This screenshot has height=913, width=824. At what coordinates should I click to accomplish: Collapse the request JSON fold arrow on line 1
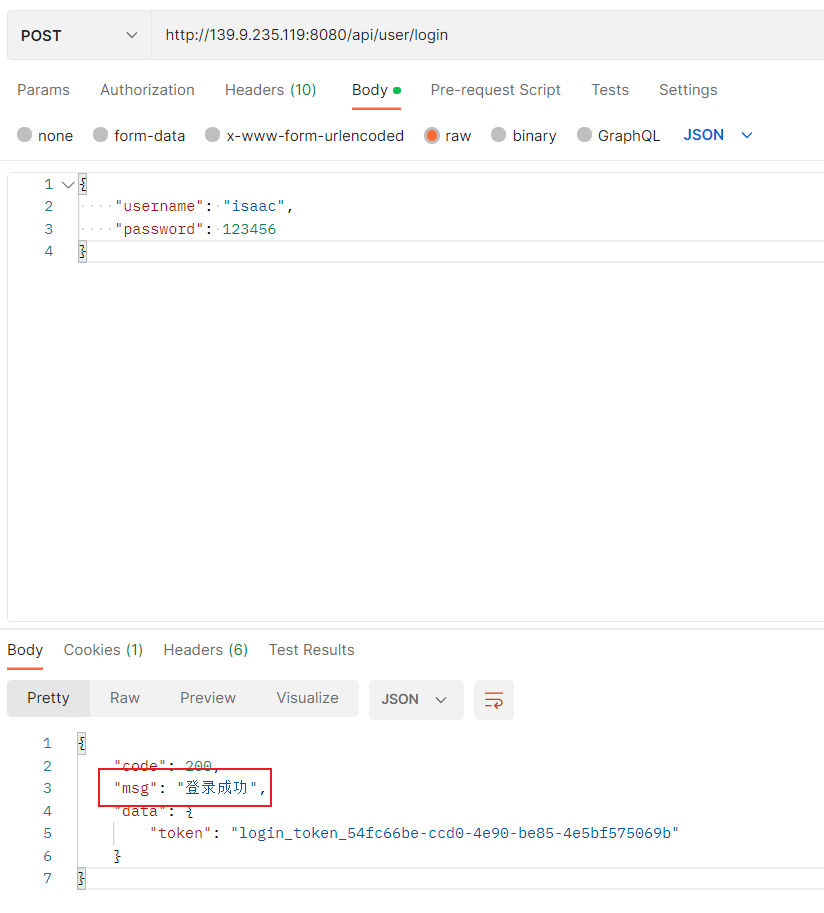(x=68, y=185)
